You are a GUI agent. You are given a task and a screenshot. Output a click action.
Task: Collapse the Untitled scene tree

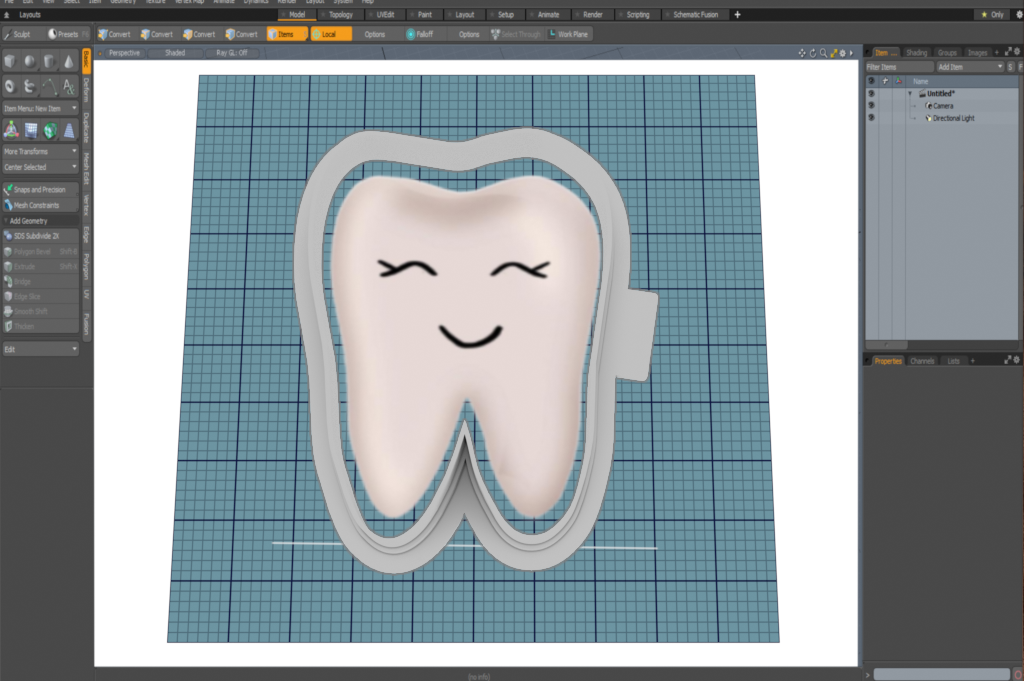pos(910,93)
